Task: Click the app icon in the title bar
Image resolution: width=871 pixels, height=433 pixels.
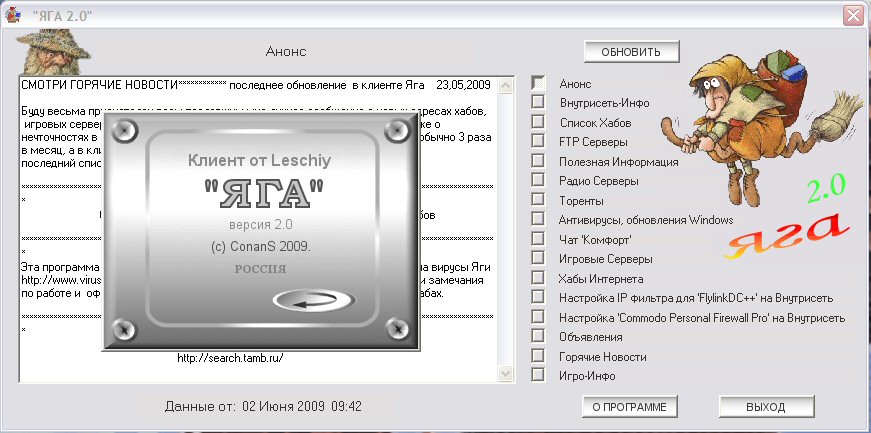Action: (12, 15)
